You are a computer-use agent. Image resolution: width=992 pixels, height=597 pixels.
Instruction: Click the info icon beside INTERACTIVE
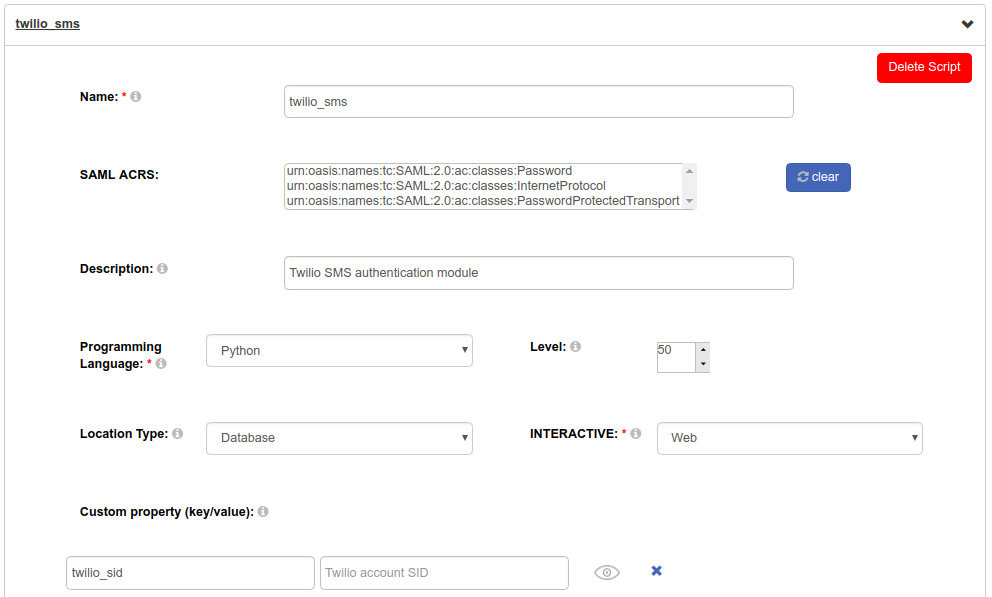(636, 433)
